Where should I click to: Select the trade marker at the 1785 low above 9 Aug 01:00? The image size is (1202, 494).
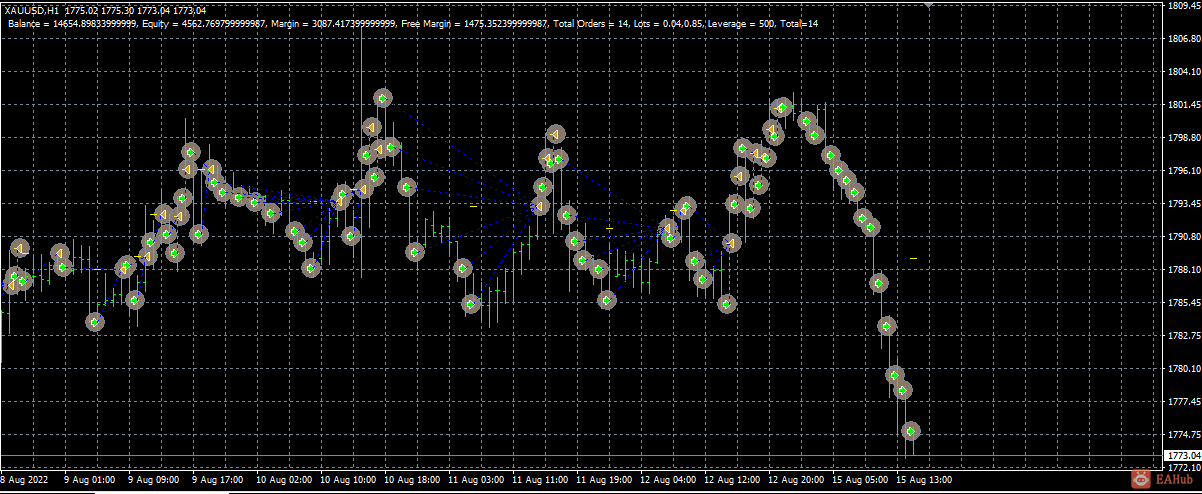pos(94,322)
